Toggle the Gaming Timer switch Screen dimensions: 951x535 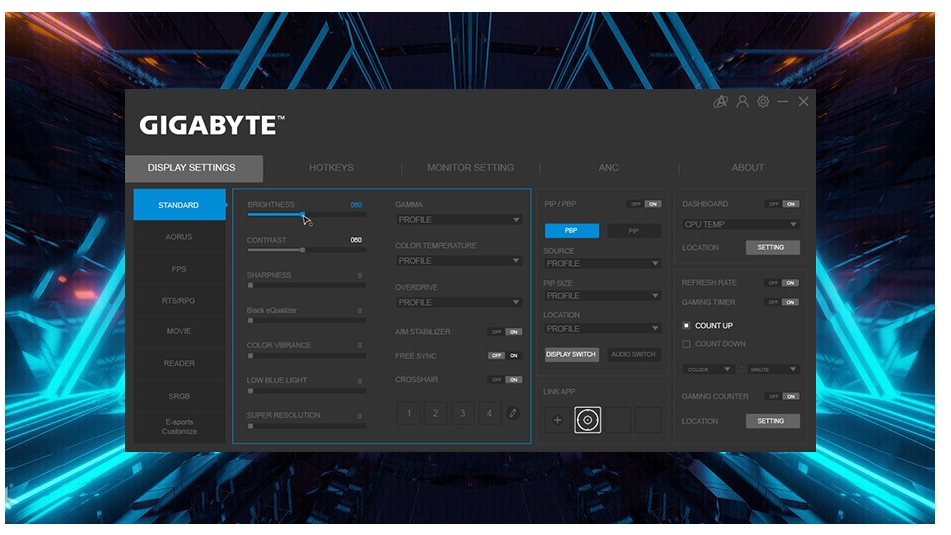[x=782, y=302]
